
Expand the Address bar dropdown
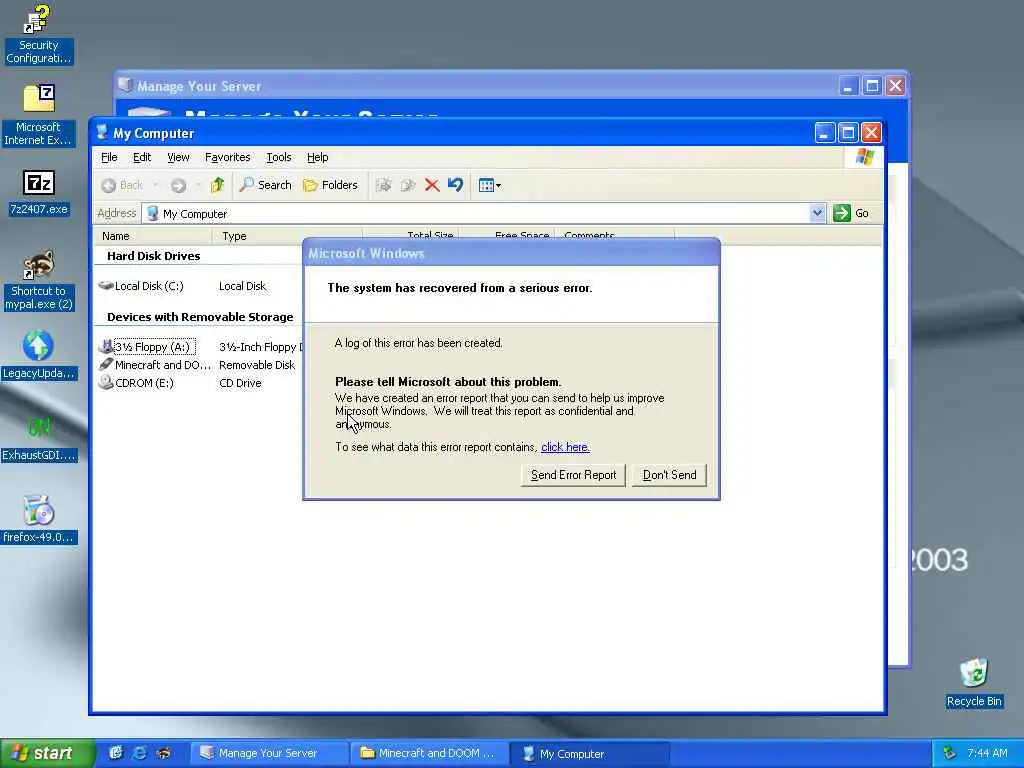817,213
